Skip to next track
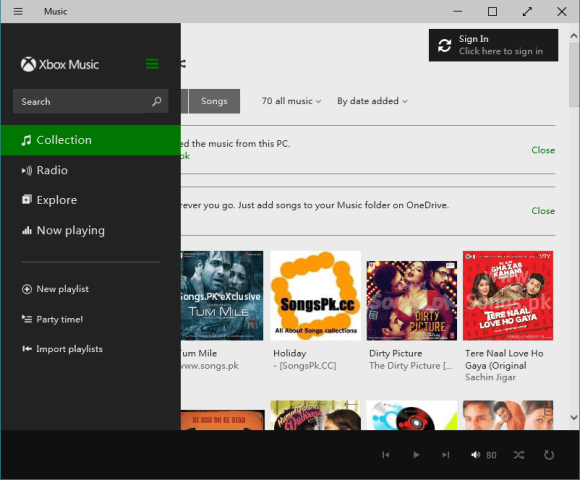Image resolution: width=580 pixels, height=480 pixels. pyautogui.click(x=446, y=455)
